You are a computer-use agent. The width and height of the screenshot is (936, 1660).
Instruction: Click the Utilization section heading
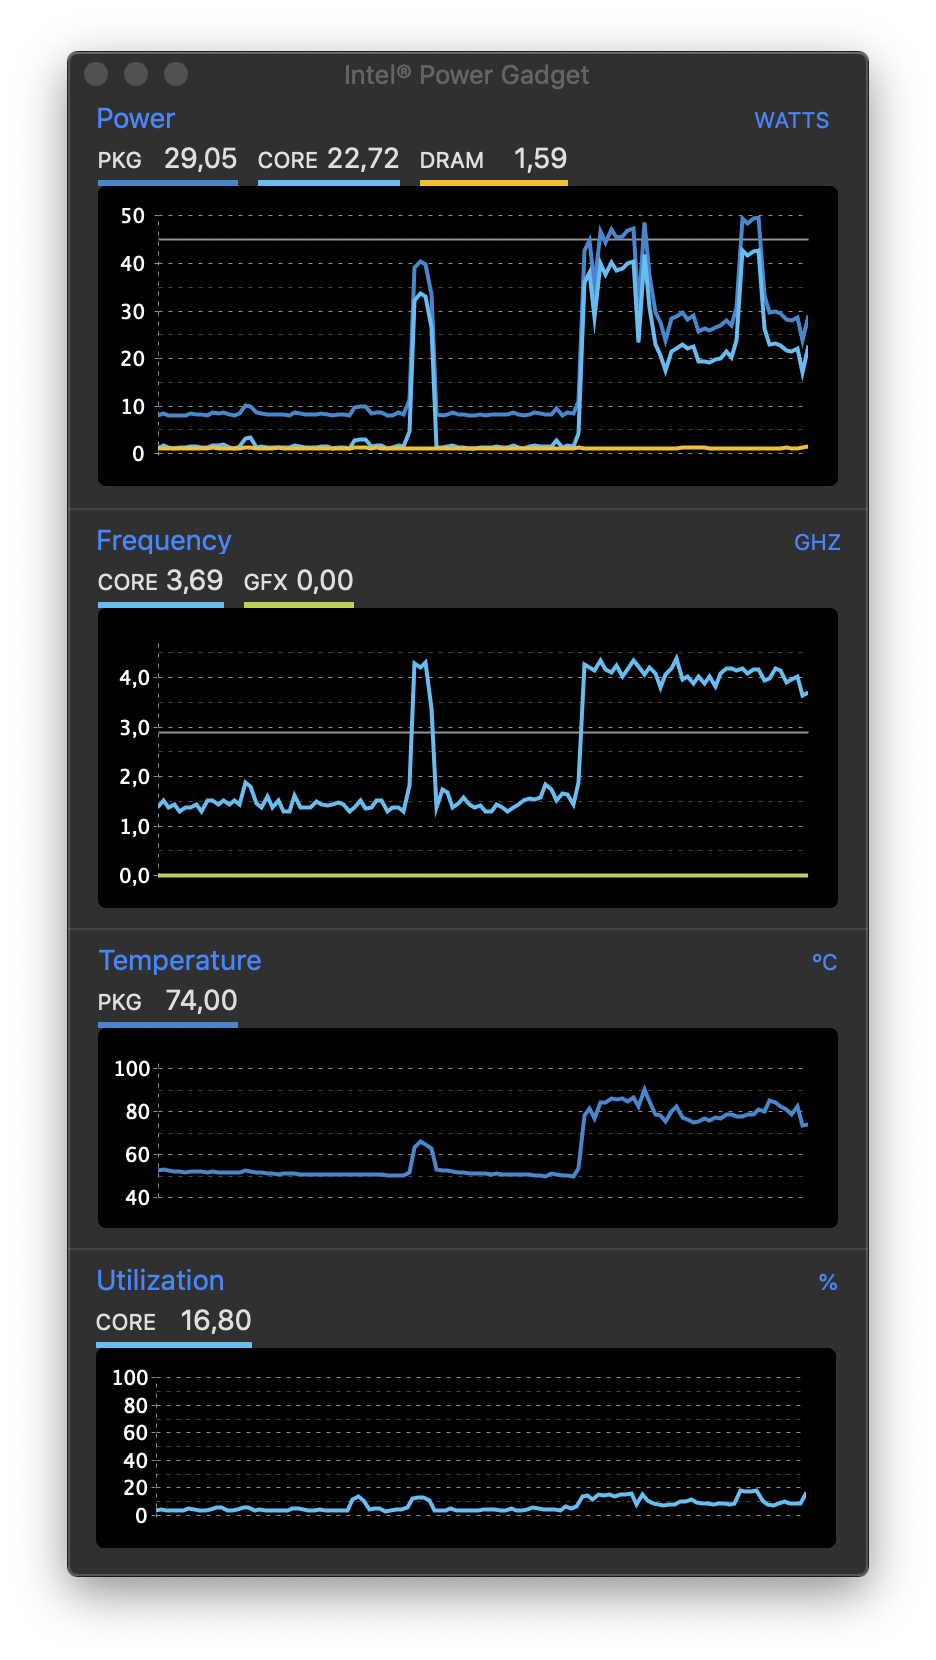click(160, 1281)
